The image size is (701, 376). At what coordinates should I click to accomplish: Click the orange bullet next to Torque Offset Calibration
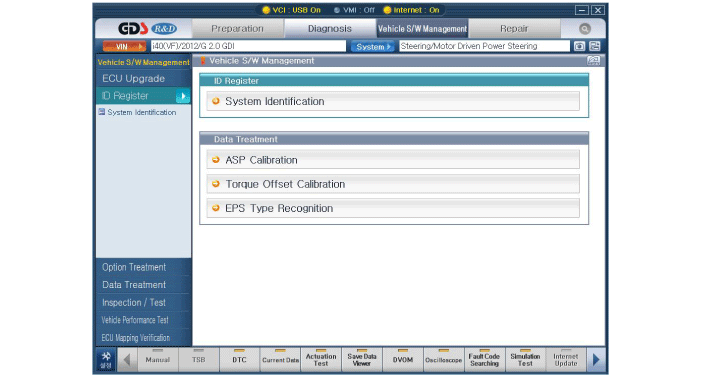[215, 184]
